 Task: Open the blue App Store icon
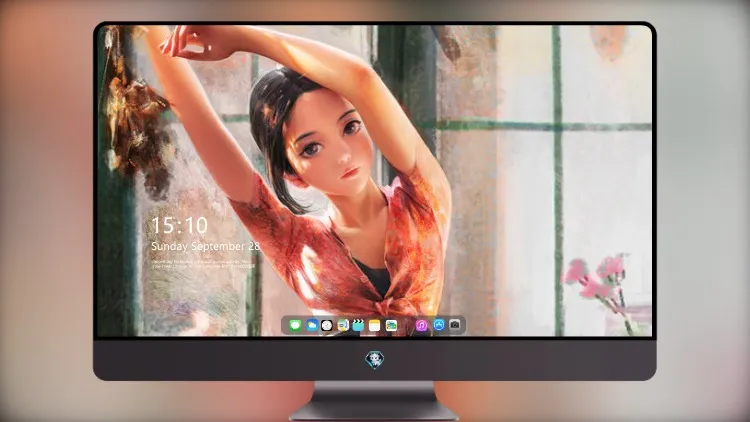coord(439,325)
